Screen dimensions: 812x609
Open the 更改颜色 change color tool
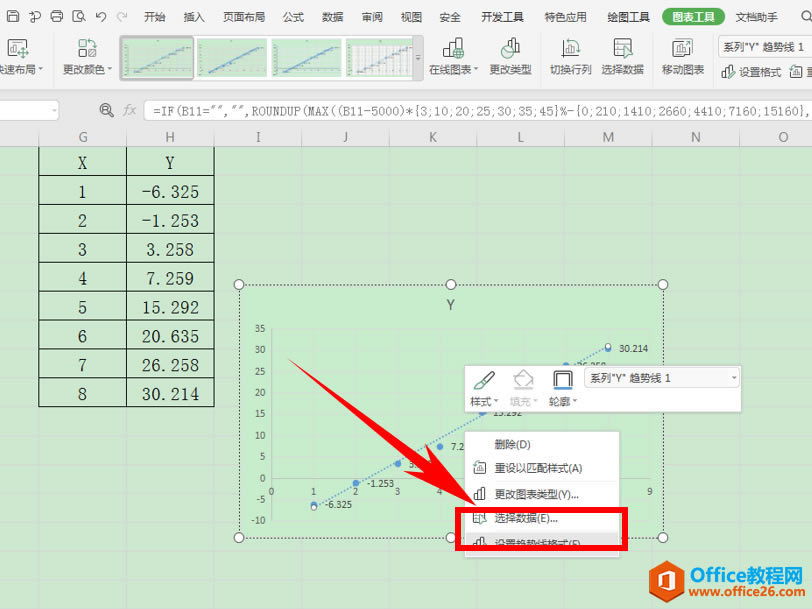pyautogui.click(x=87, y=56)
